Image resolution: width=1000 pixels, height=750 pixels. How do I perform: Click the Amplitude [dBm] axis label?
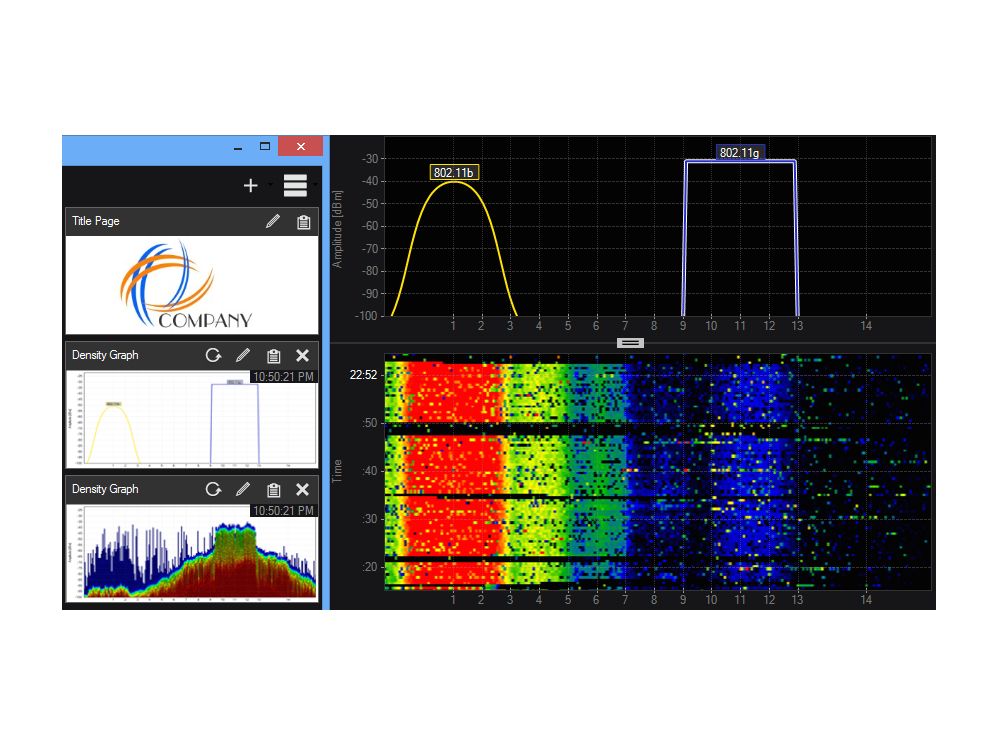[337, 229]
